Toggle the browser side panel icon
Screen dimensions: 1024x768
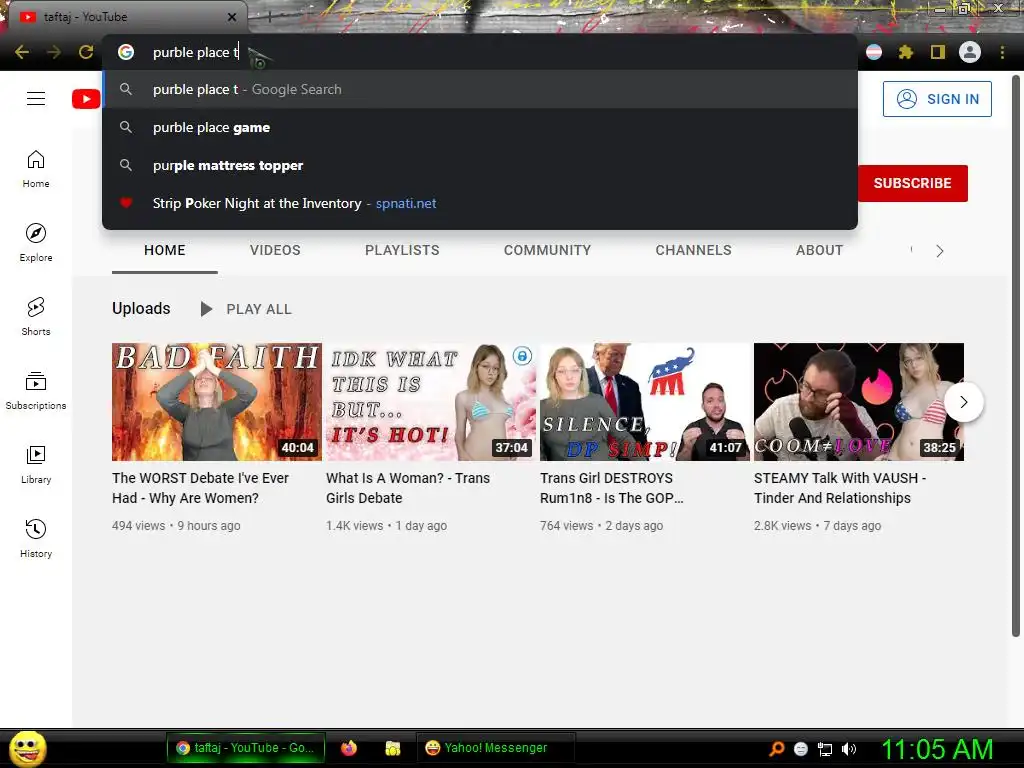click(x=938, y=52)
